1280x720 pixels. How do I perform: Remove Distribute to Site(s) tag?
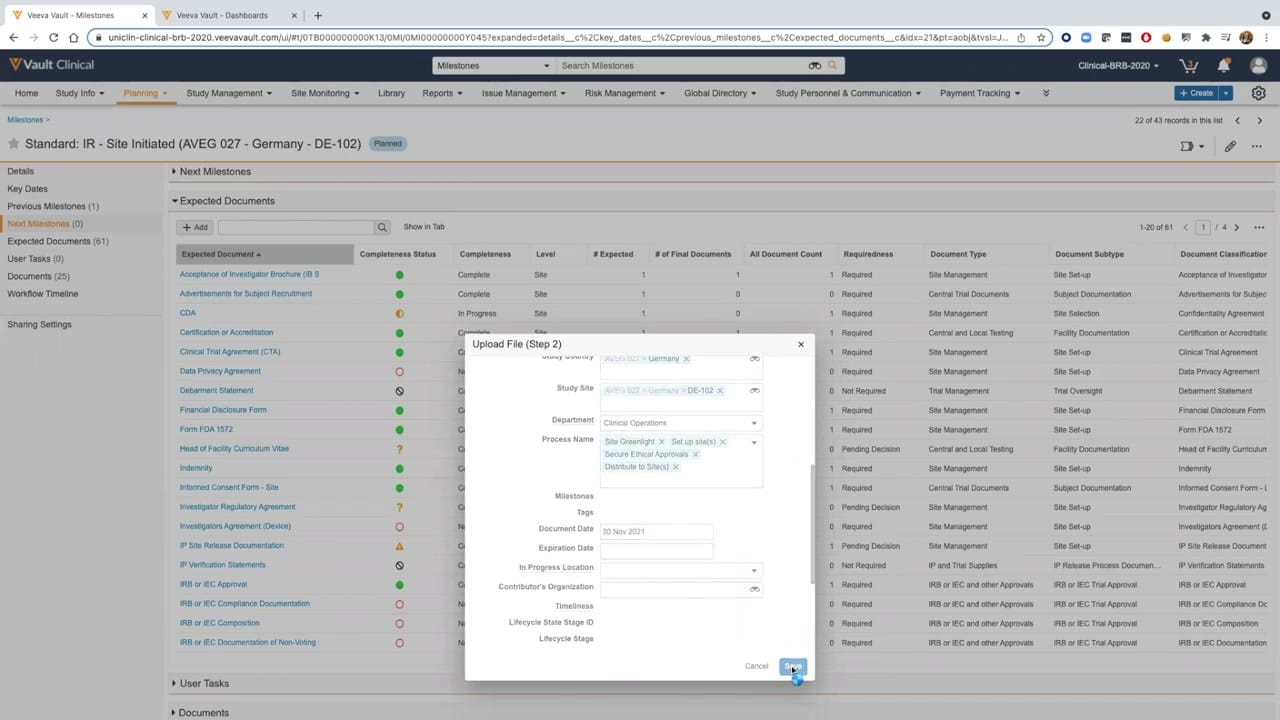[675, 467]
